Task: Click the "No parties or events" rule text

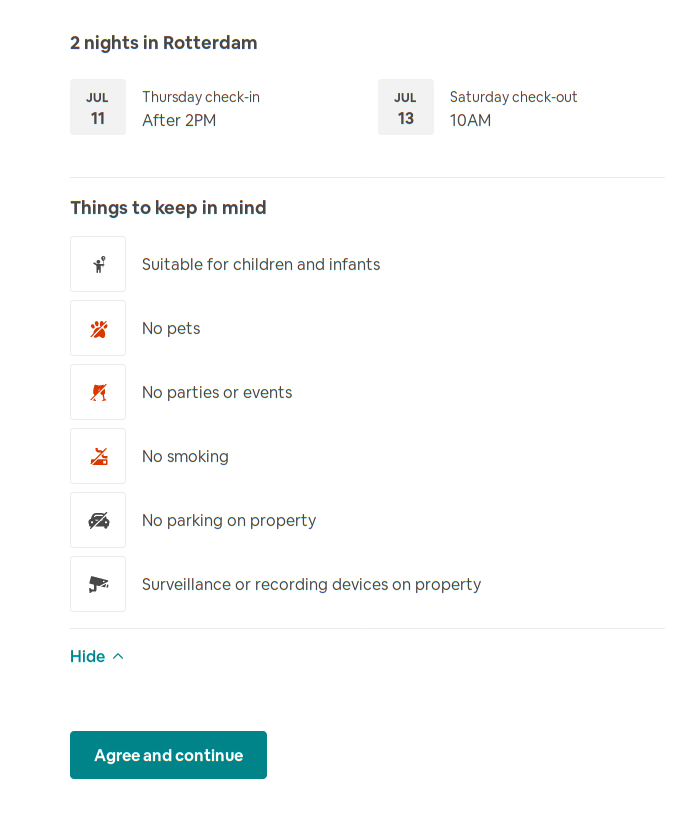Action: (x=217, y=393)
